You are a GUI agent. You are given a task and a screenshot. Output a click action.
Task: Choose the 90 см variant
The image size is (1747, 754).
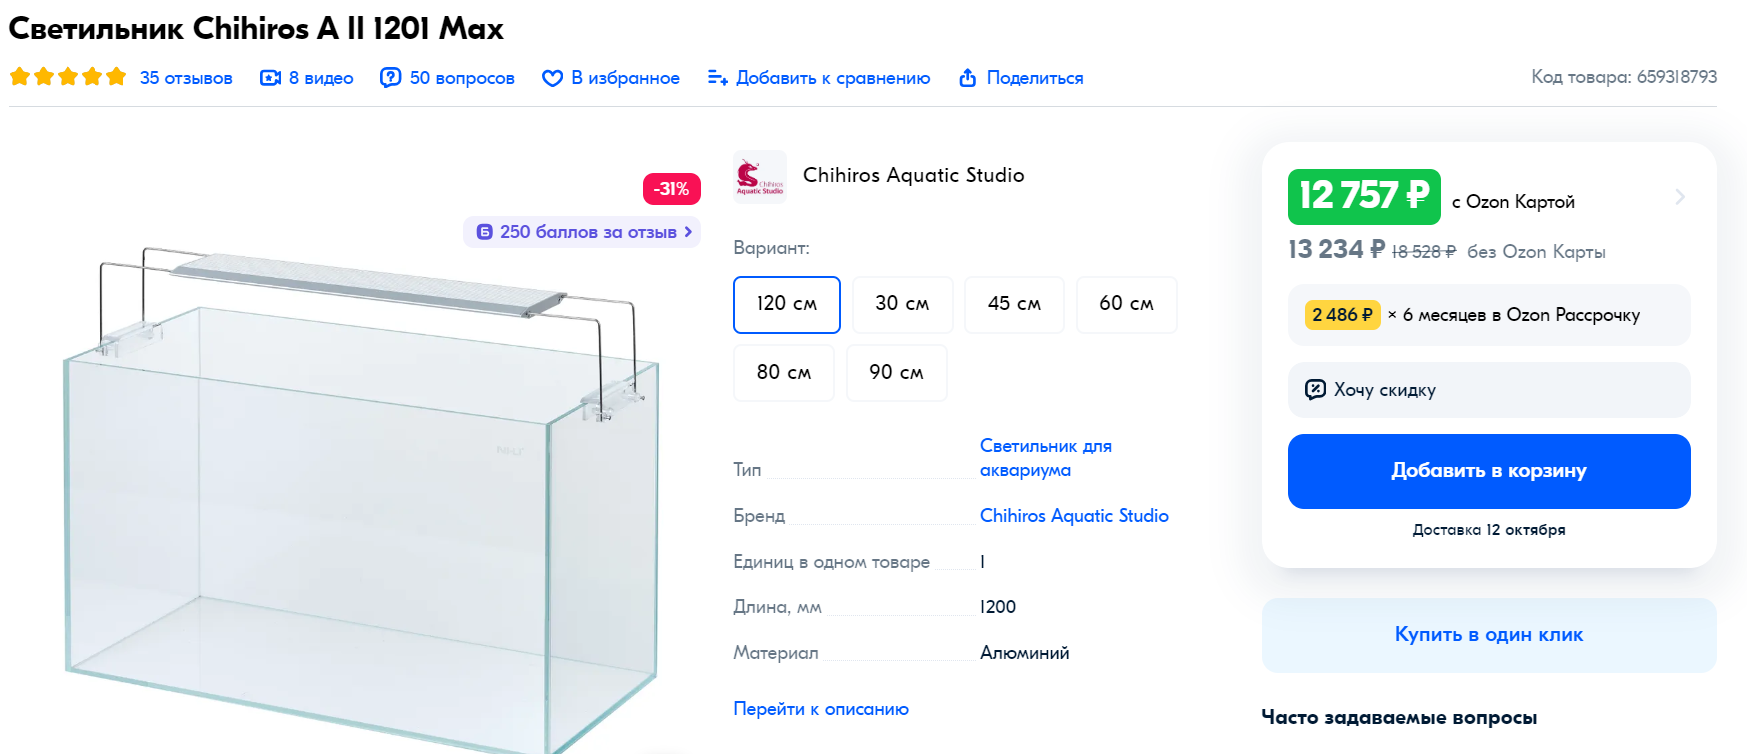point(896,373)
